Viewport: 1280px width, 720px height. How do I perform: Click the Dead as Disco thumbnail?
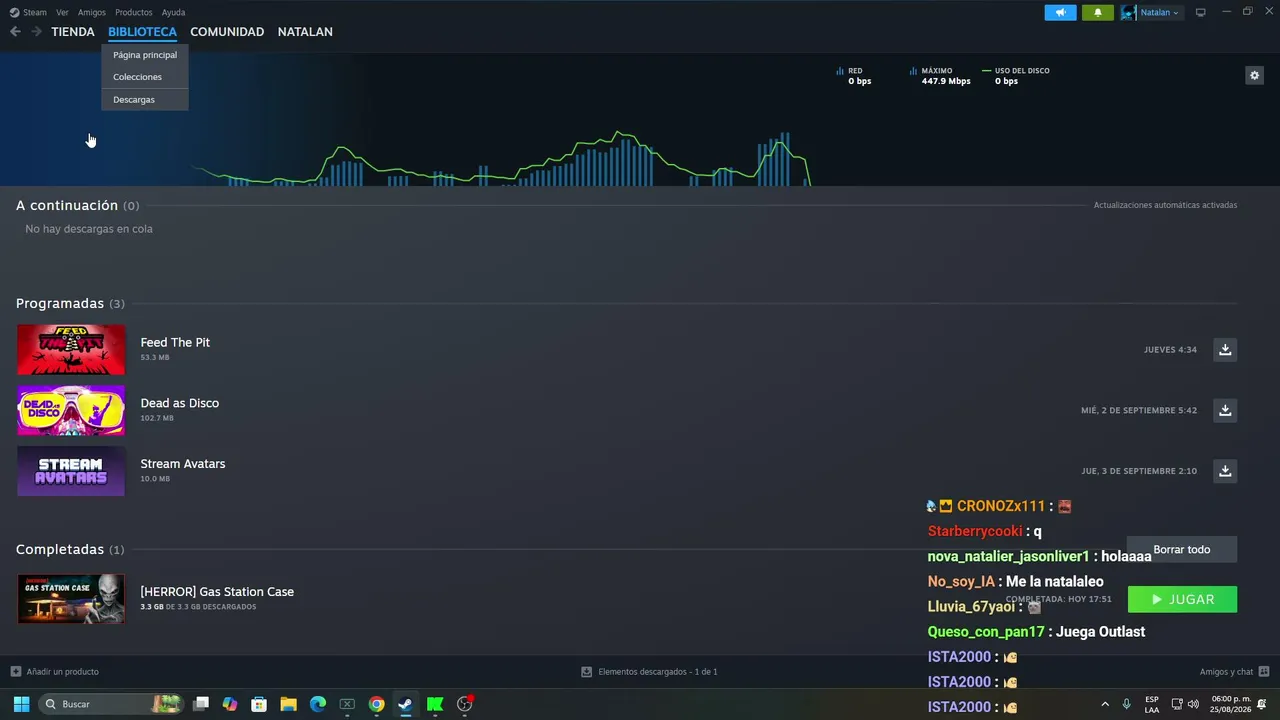tap(71, 410)
